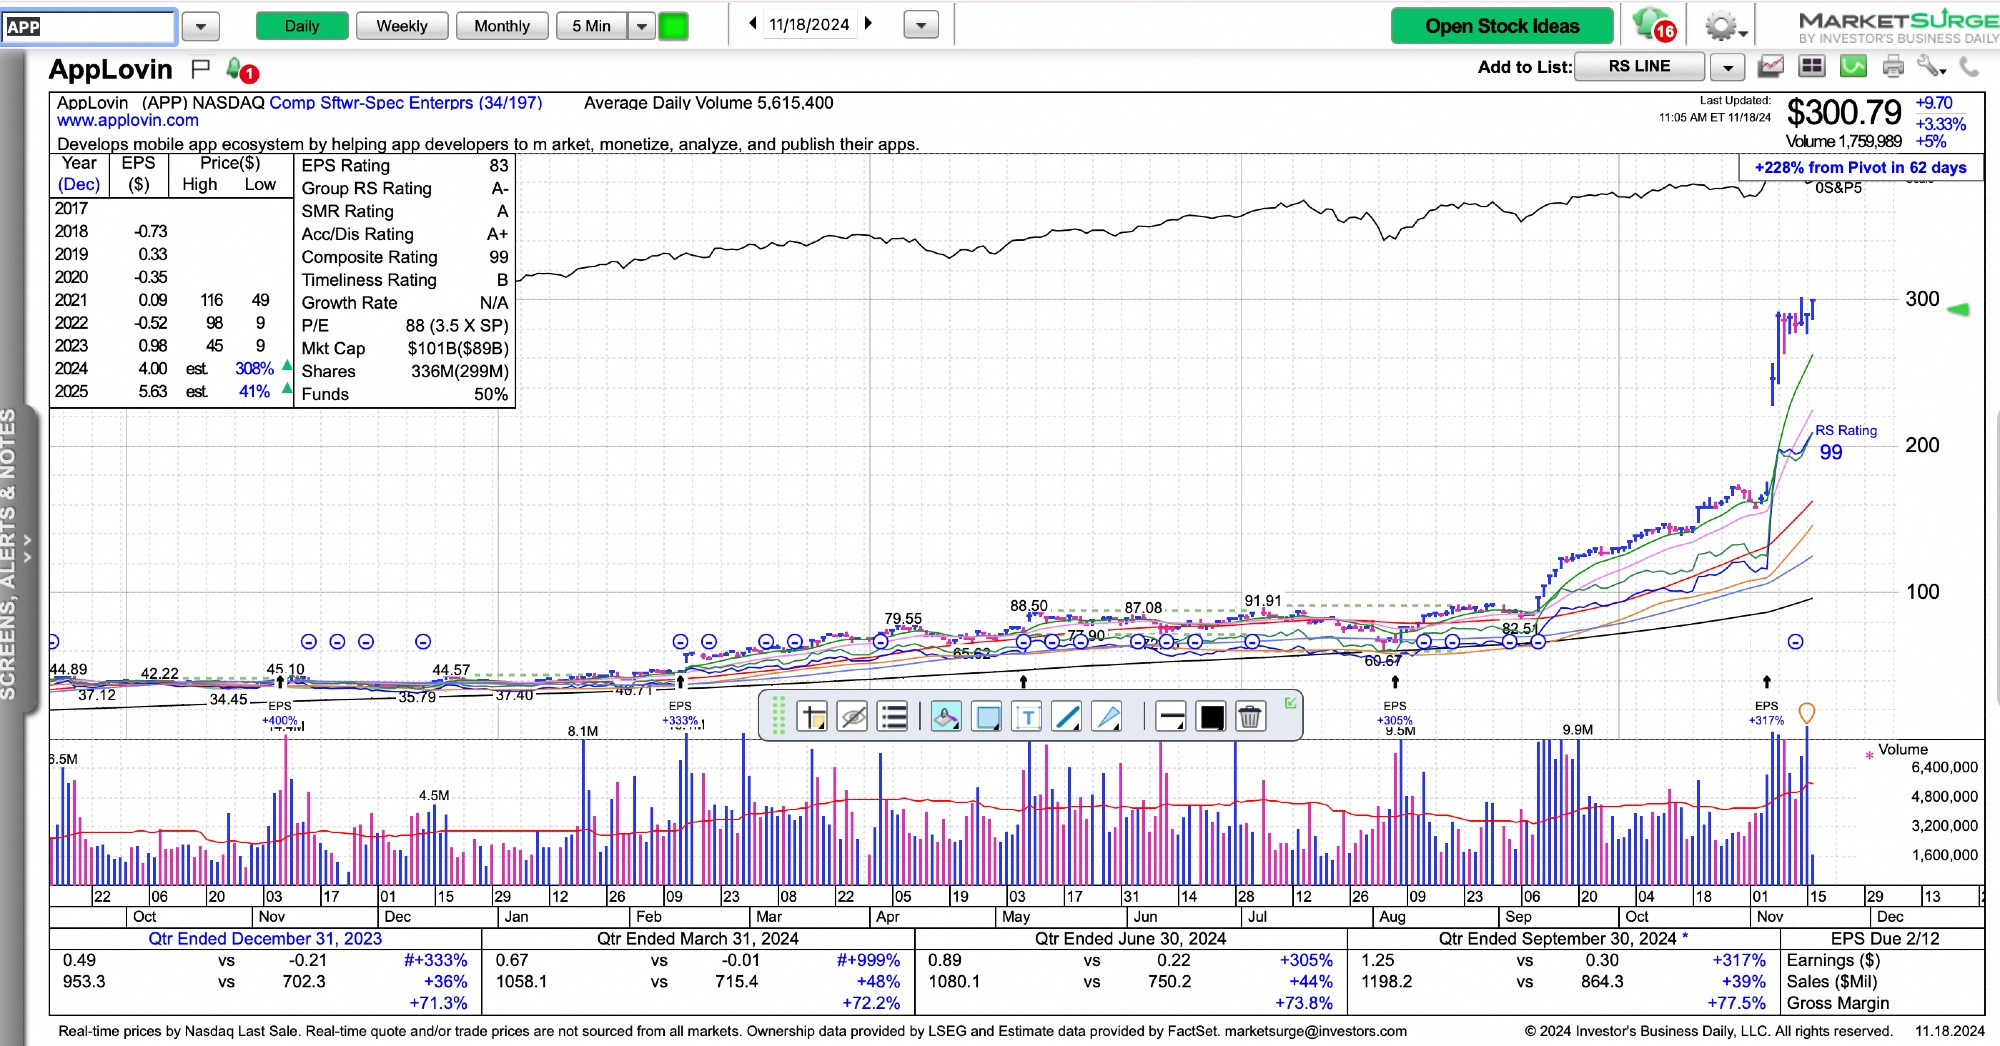
Task: Click the Mkt Cap $101B row
Action: coord(405,349)
